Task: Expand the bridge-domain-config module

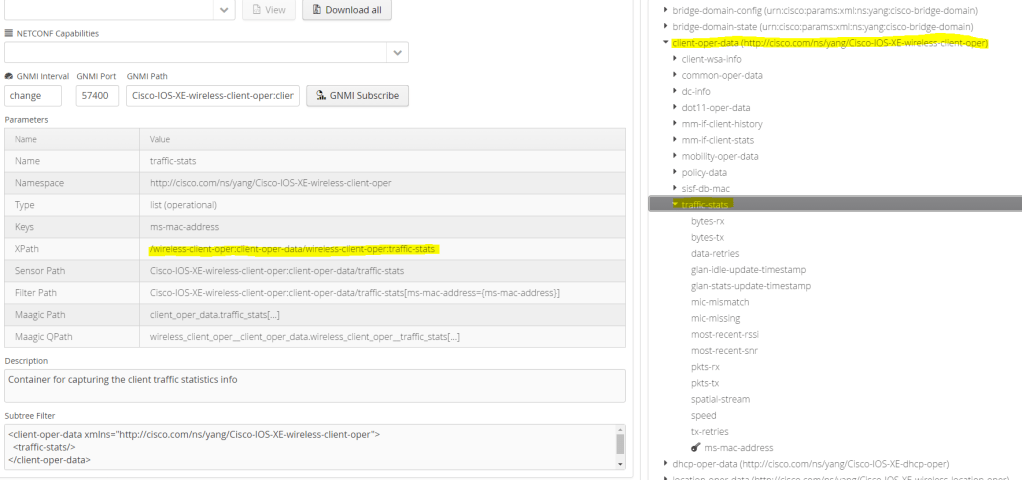Action: [x=666, y=10]
